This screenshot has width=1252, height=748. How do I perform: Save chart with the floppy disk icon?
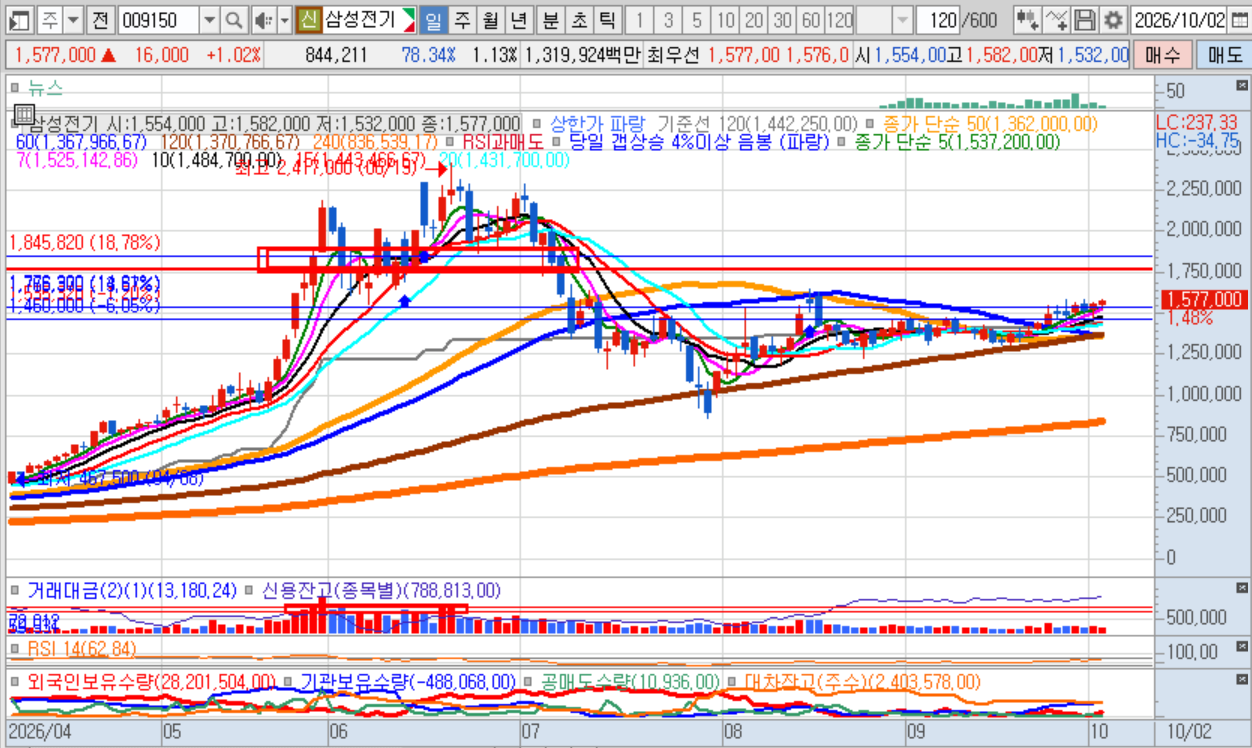[x=1085, y=19]
